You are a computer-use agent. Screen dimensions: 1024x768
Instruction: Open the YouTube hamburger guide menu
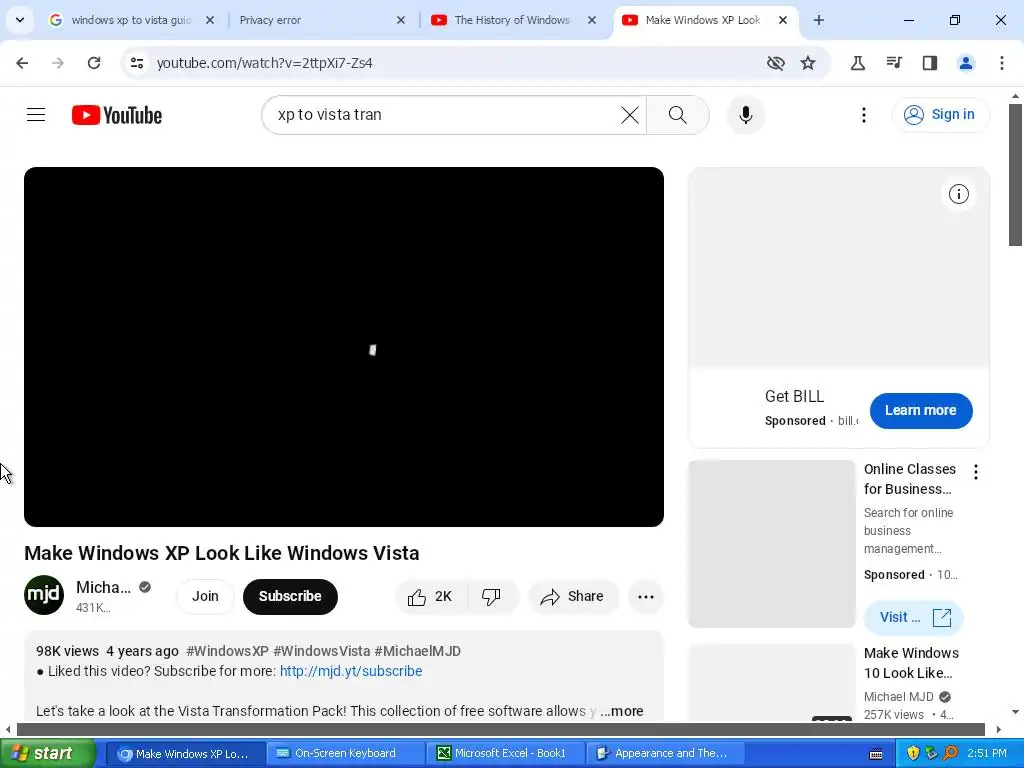[36, 115]
